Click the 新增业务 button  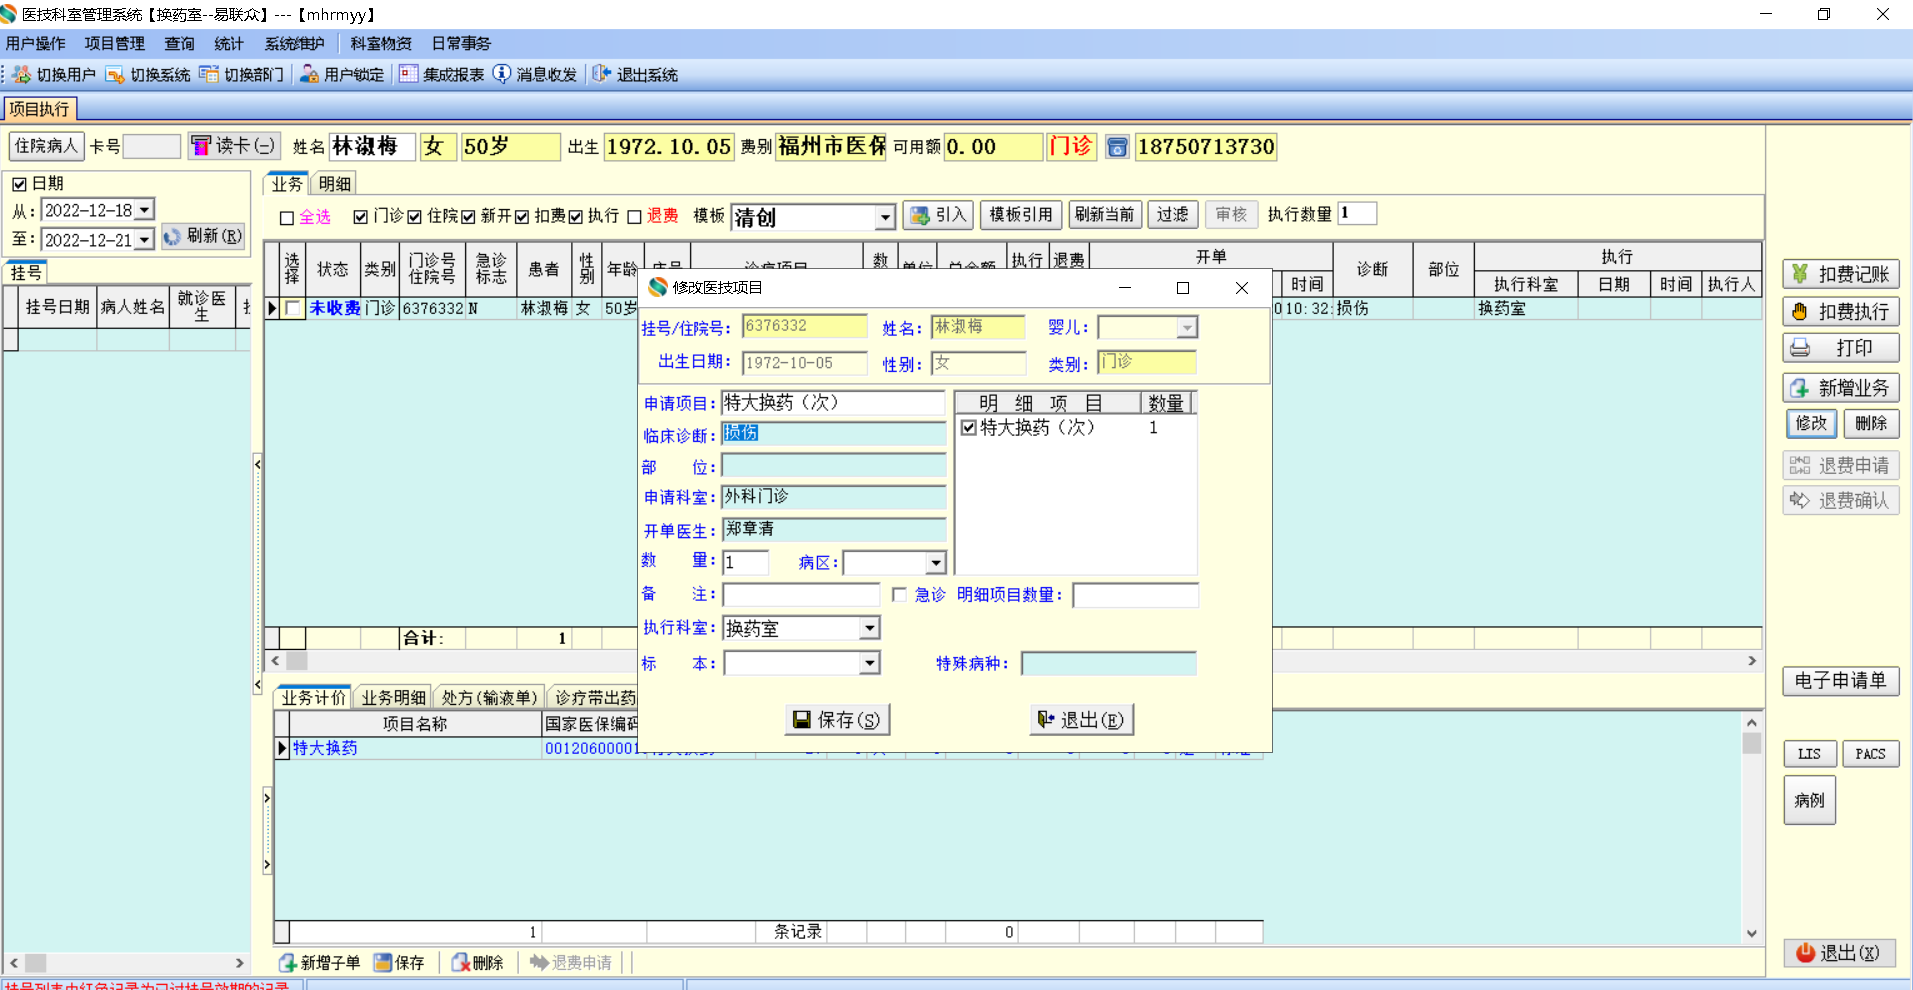point(1841,388)
